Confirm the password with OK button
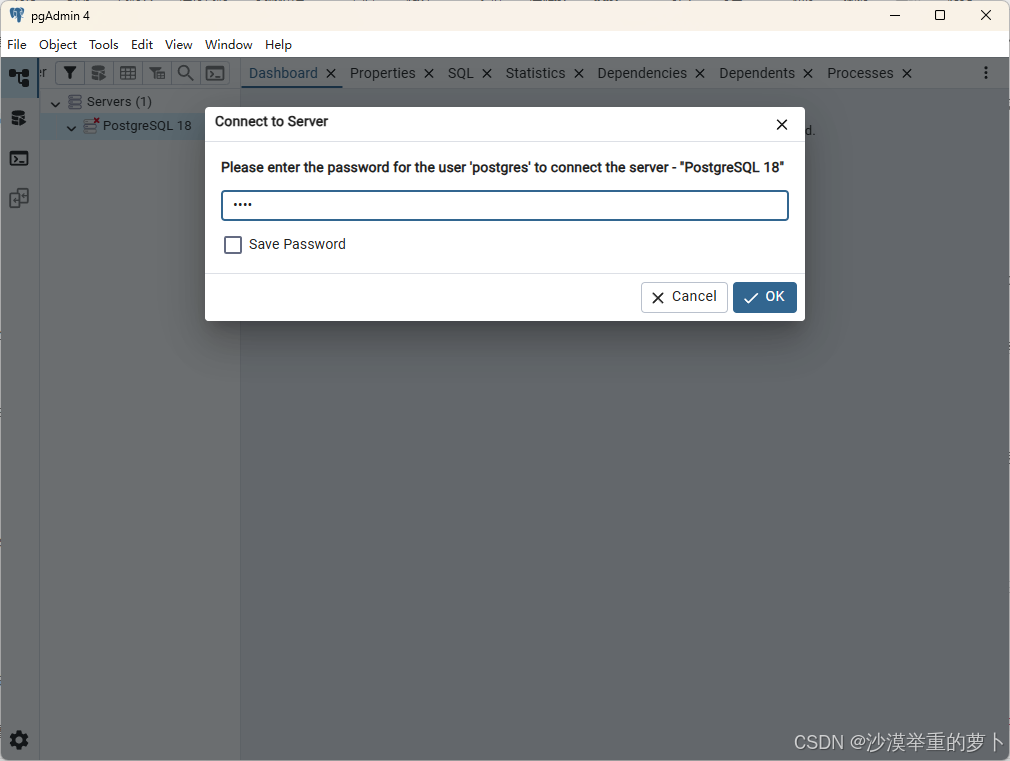Image resolution: width=1010 pixels, height=761 pixels. click(x=765, y=297)
